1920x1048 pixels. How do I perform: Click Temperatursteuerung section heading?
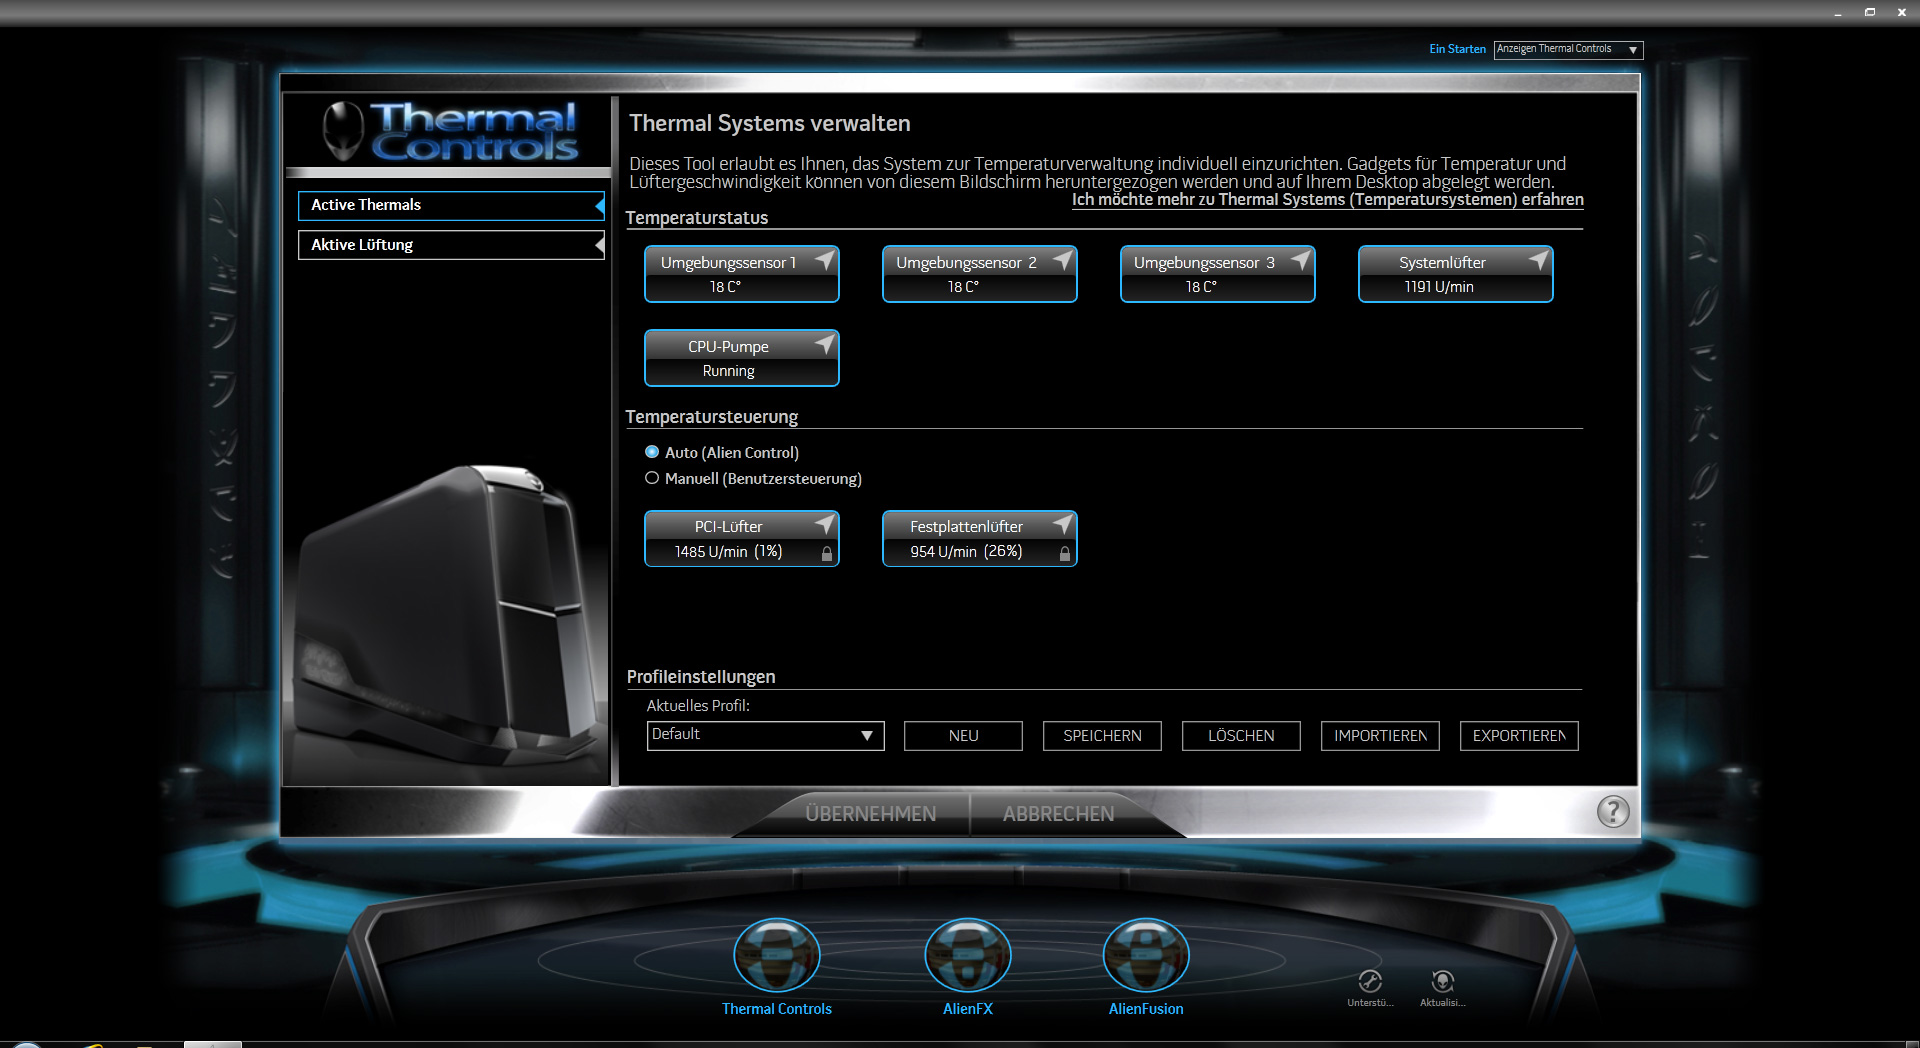coord(712,417)
